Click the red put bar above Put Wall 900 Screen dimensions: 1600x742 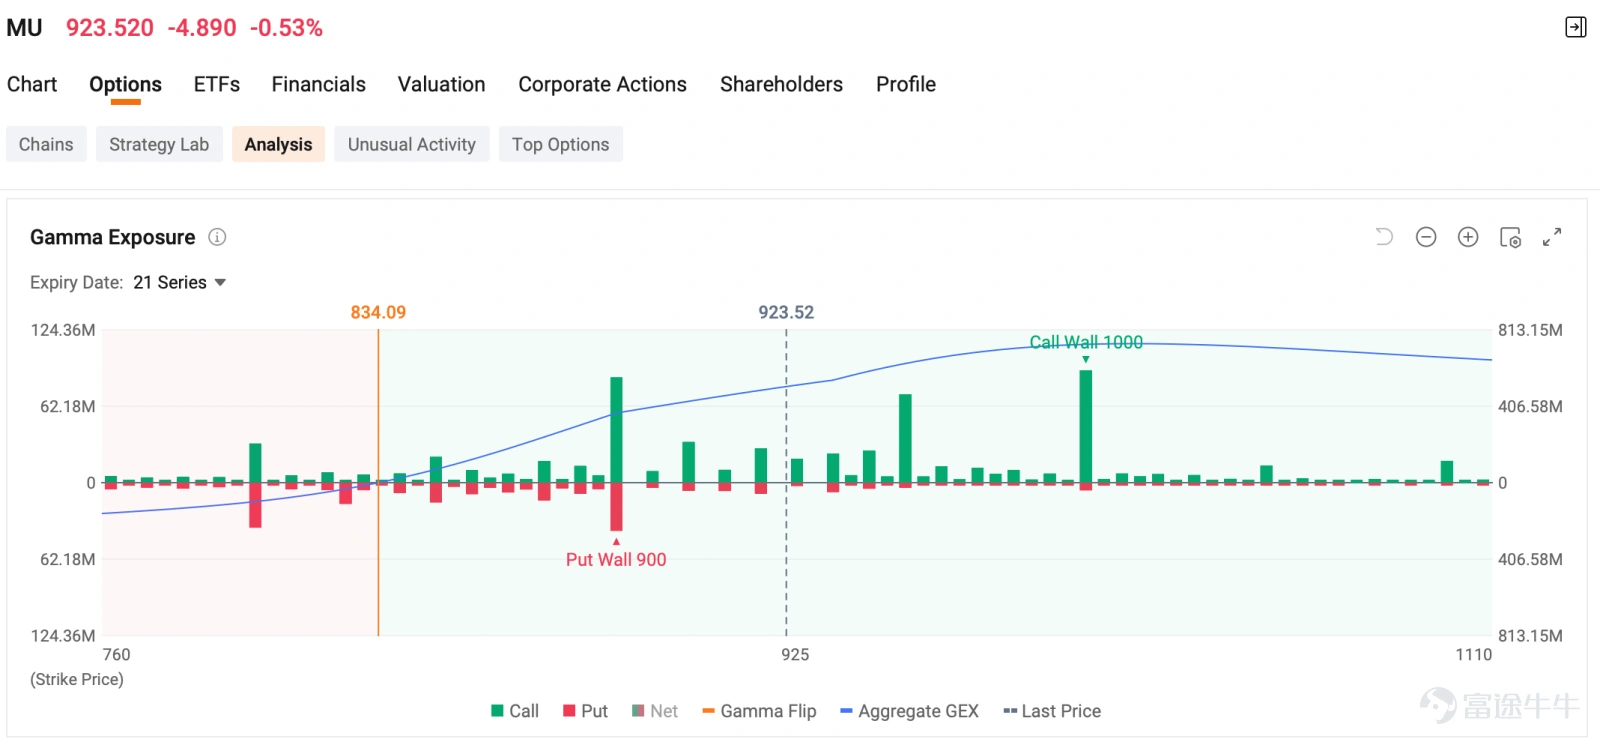[x=616, y=507]
